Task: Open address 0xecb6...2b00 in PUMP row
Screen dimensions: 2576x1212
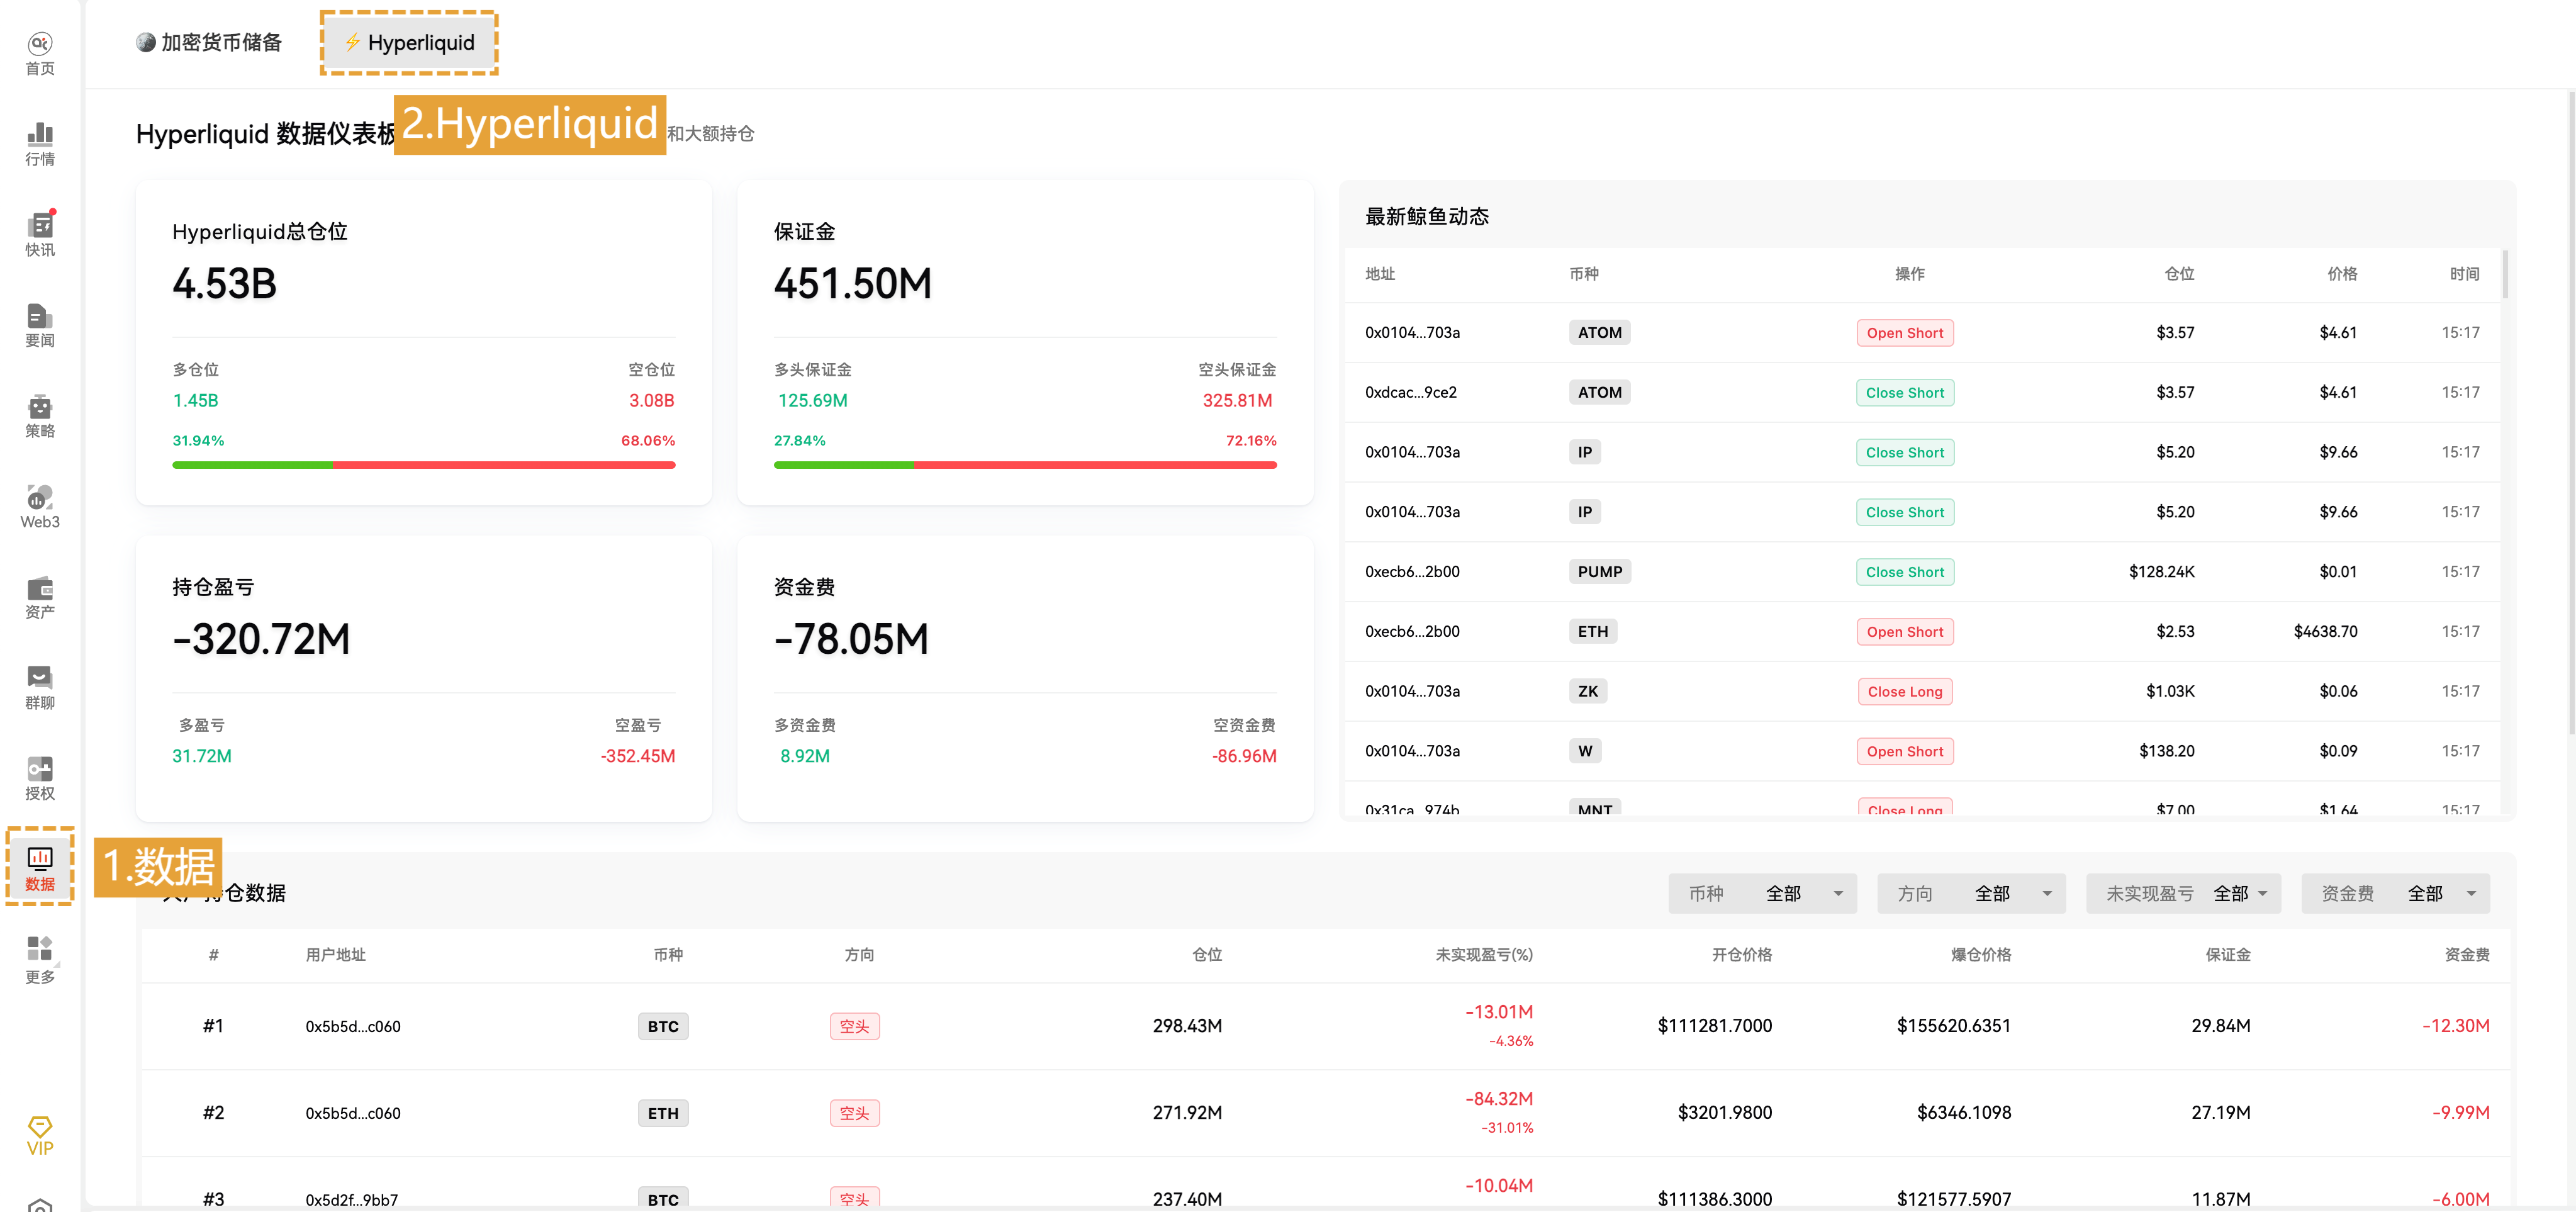Action: 1412,572
